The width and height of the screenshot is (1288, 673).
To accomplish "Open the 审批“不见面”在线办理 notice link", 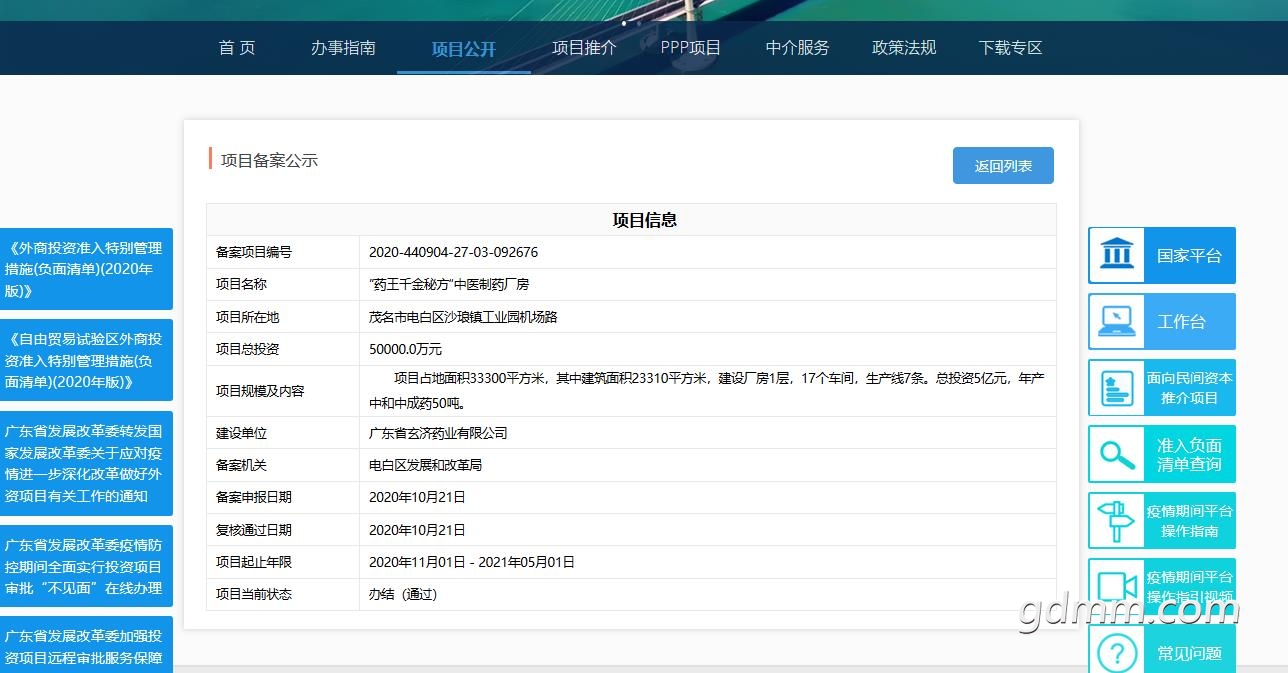I will pyautogui.click(x=84, y=566).
